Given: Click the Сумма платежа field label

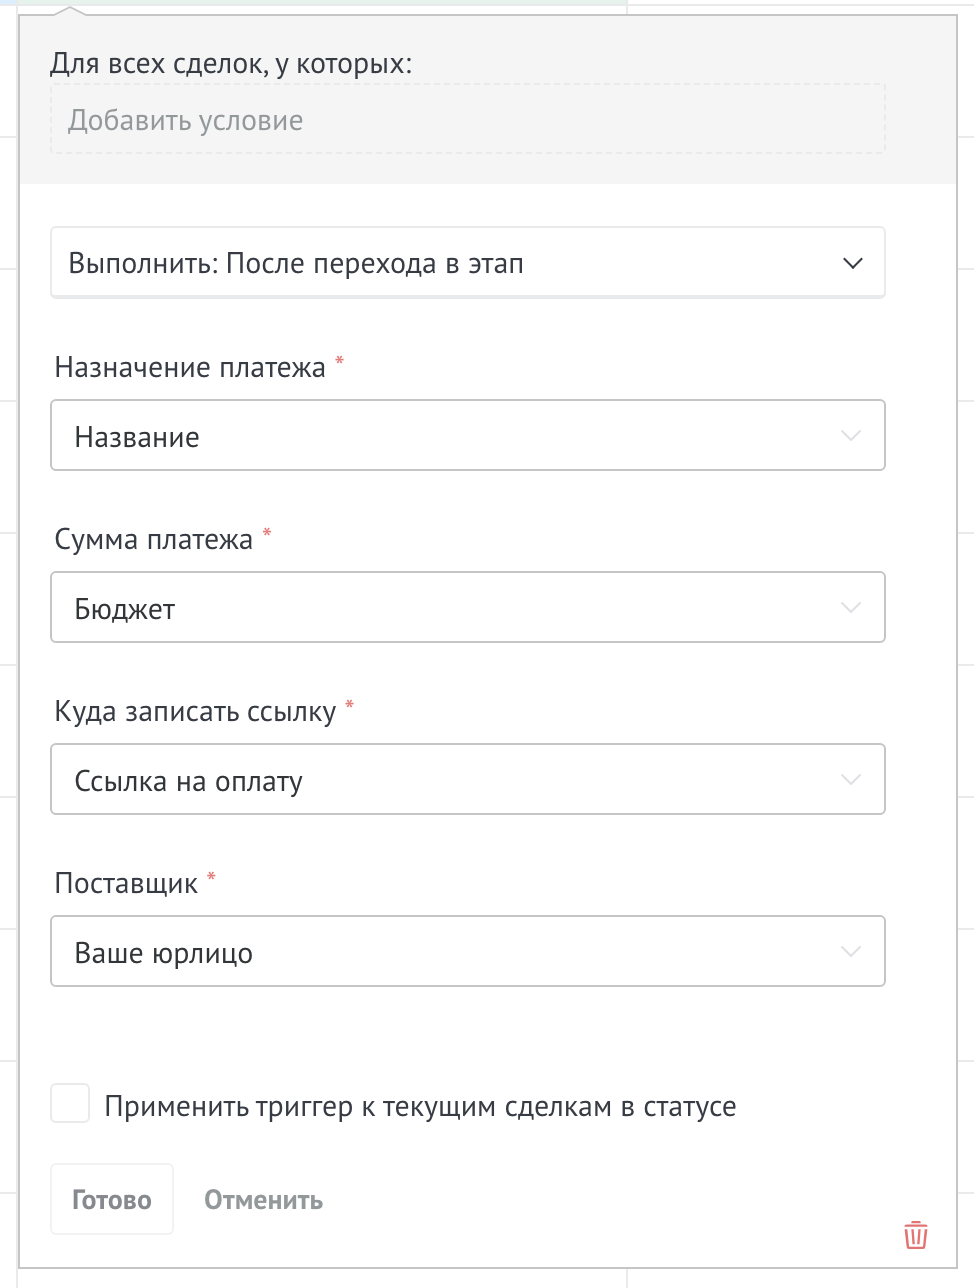Looking at the screenshot, I should pyautogui.click(x=154, y=540).
